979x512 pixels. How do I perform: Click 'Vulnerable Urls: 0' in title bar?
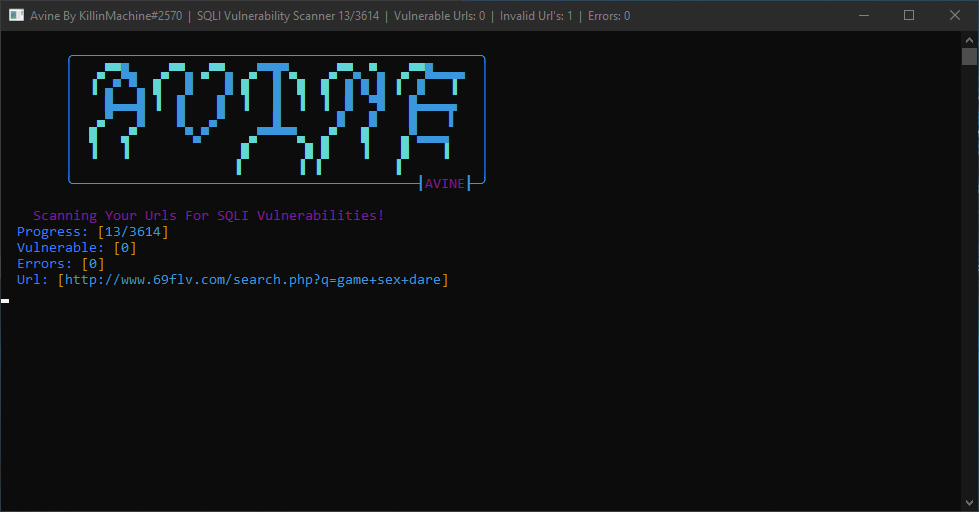point(440,16)
